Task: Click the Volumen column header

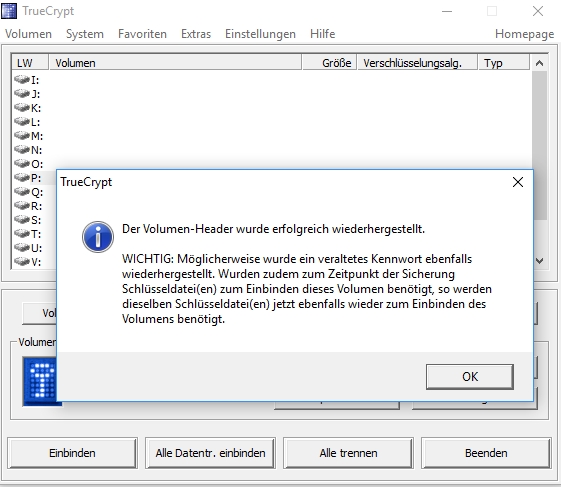Action: click(x=175, y=63)
